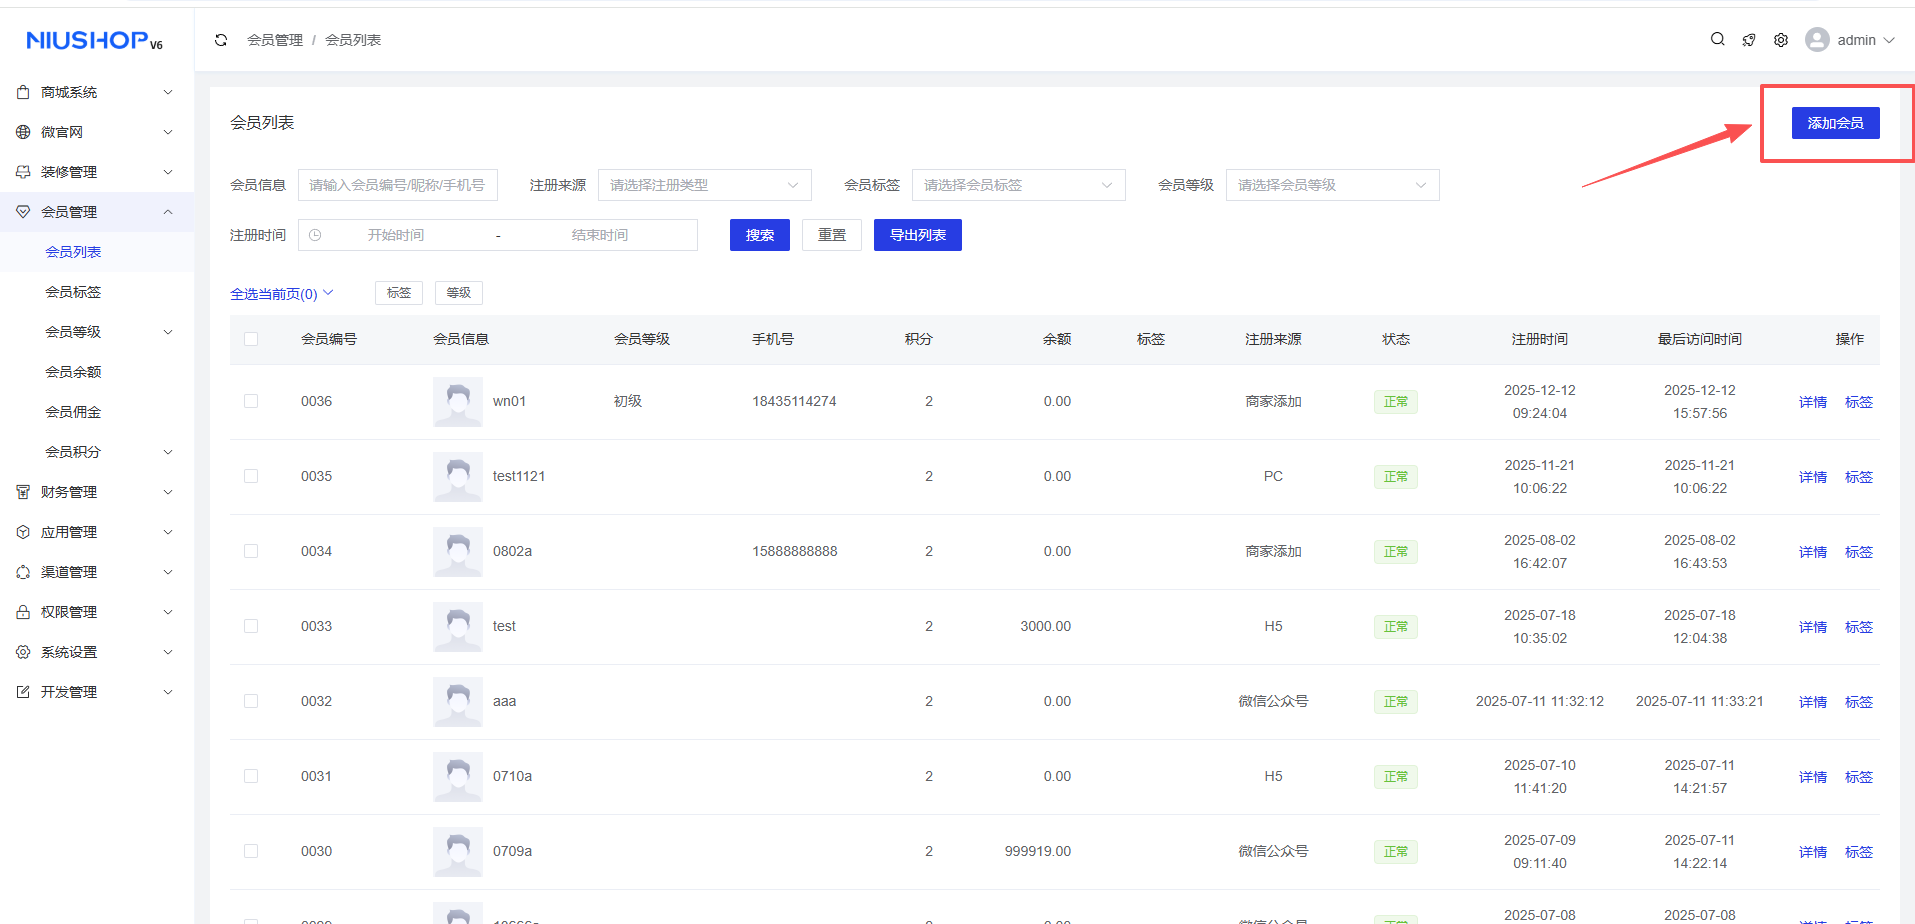
Task: Tick the checkbox for member 0036
Action: point(251,401)
